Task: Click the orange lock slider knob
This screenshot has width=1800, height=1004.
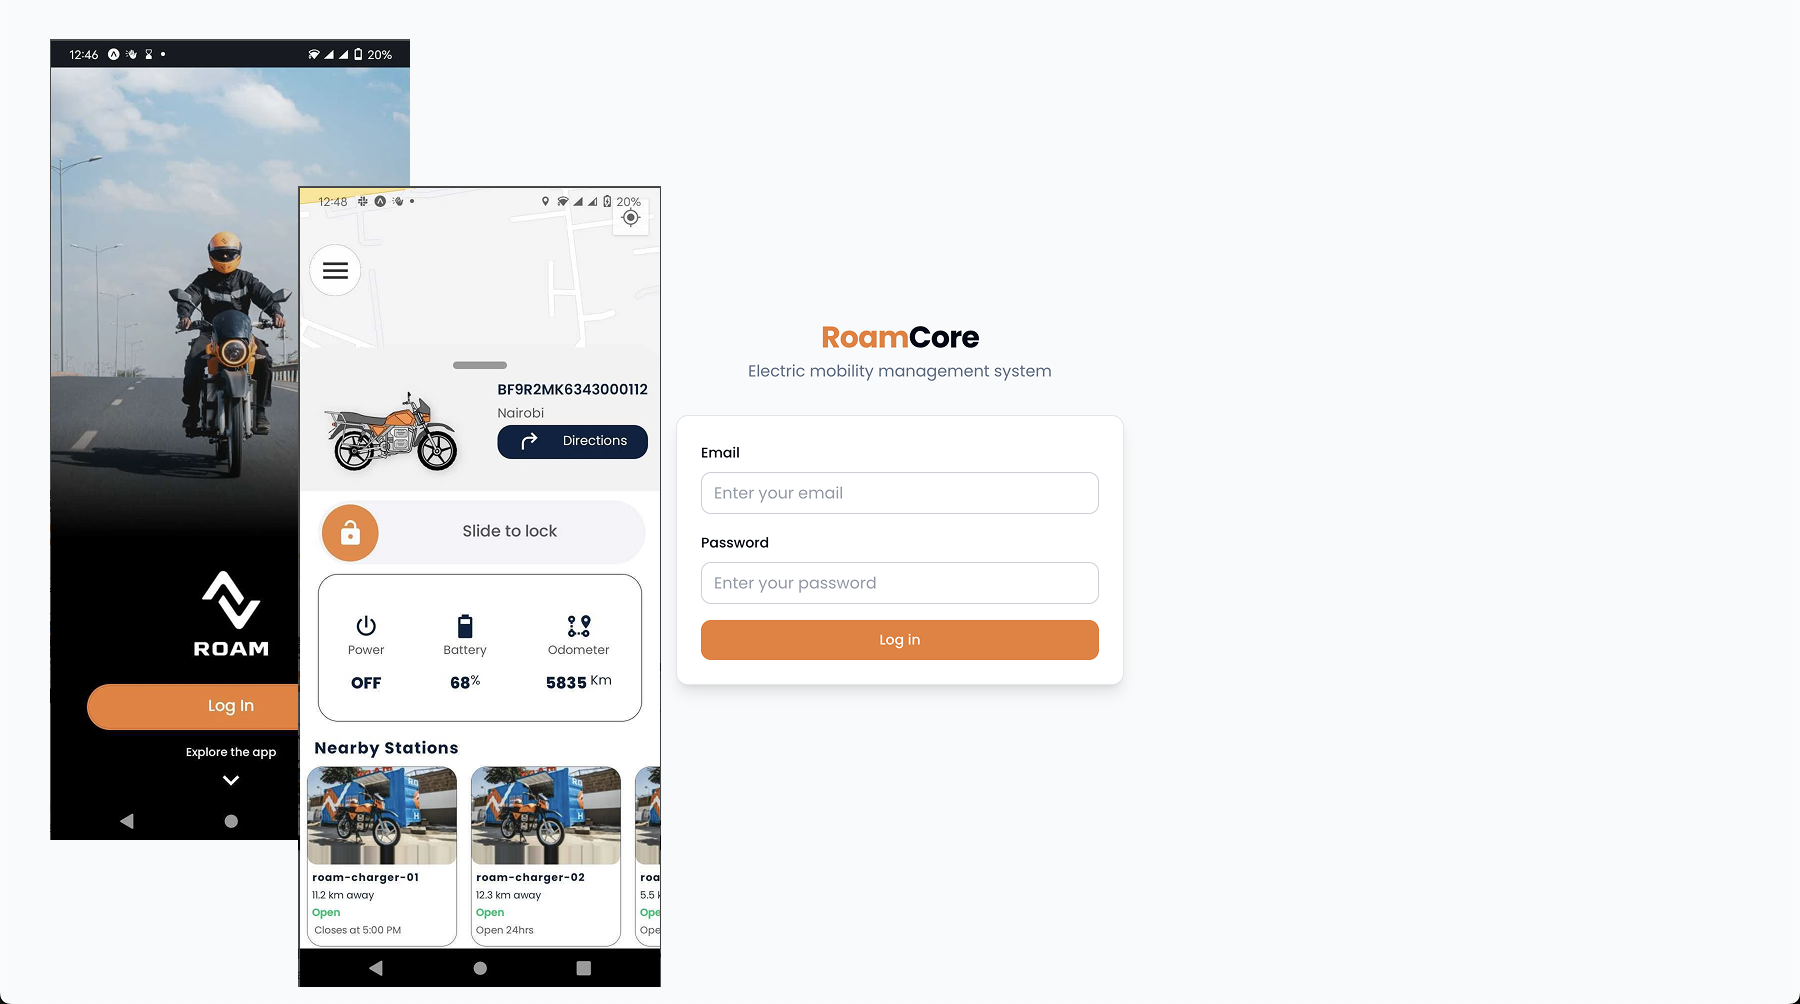Action: click(x=350, y=532)
